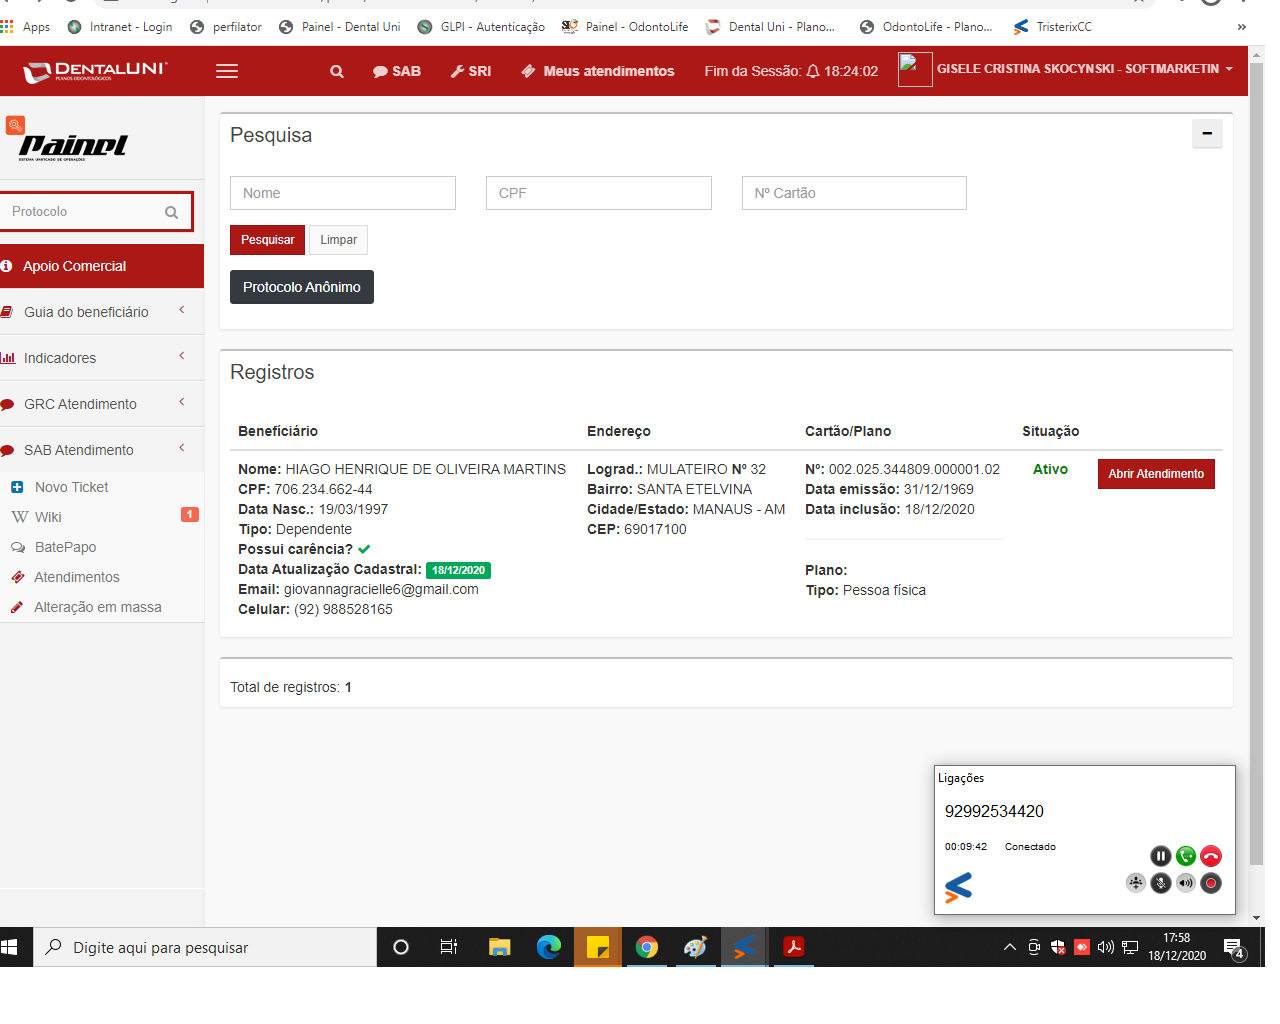The image size is (1280, 1024).
Task: Click the CPF search field
Action: click(x=598, y=193)
